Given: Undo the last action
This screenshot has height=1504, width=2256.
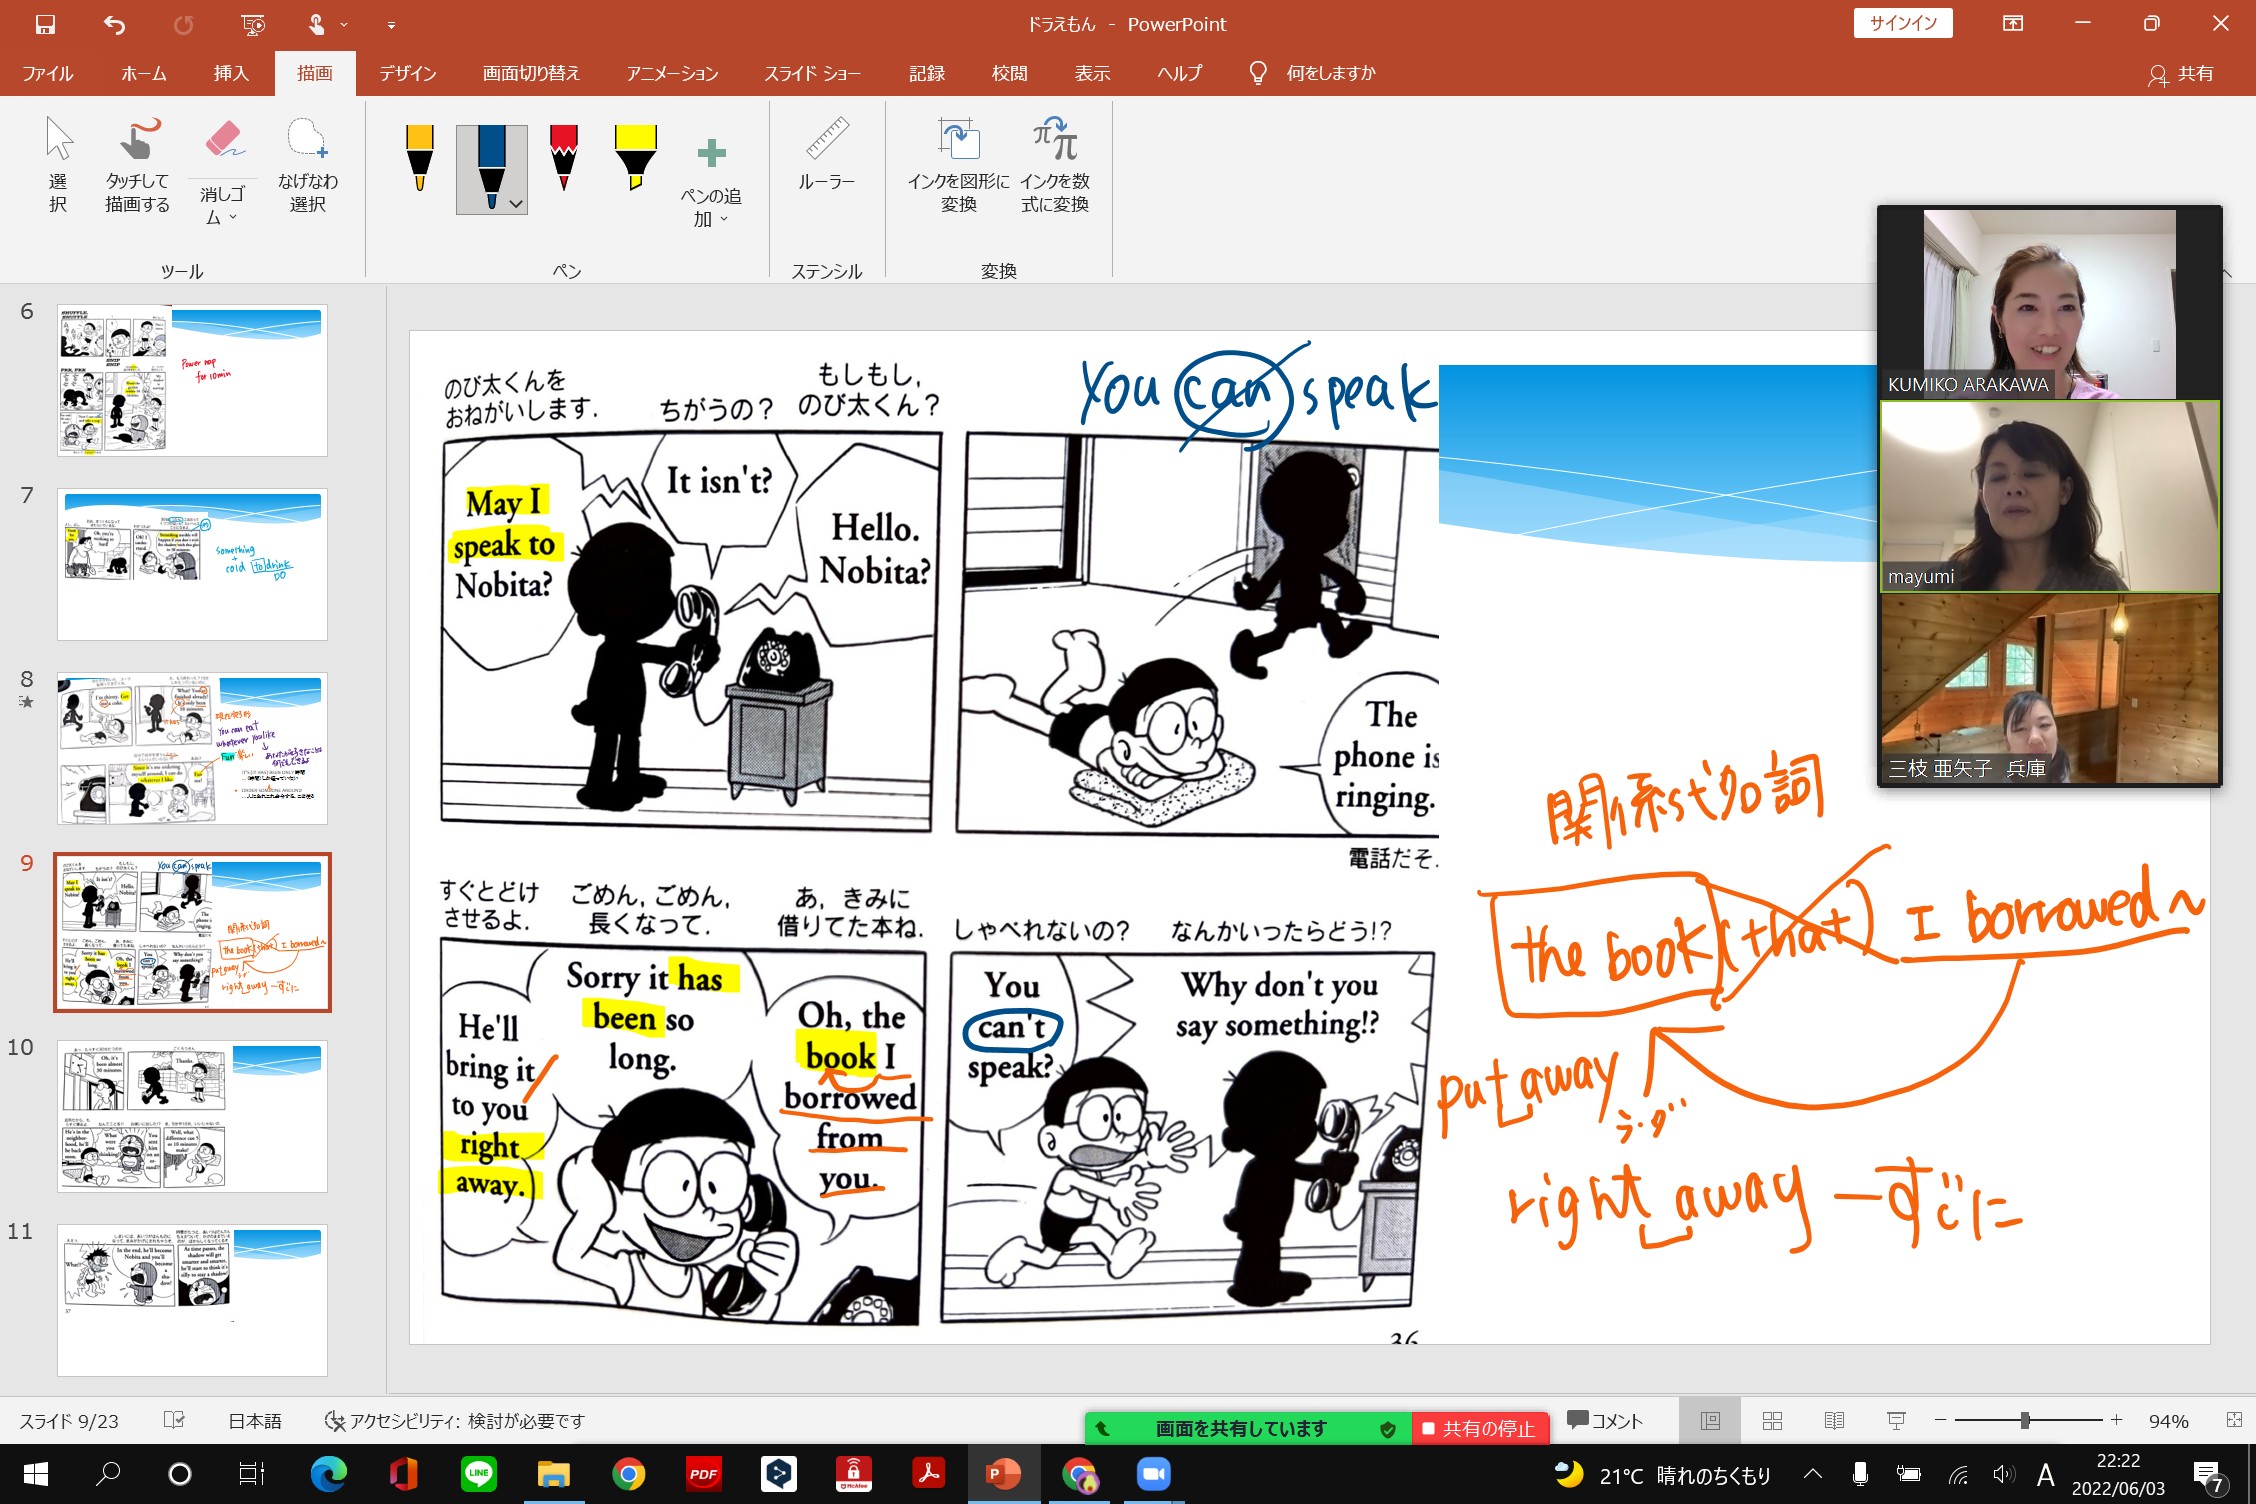Looking at the screenshot, I should tap(114, 24).
